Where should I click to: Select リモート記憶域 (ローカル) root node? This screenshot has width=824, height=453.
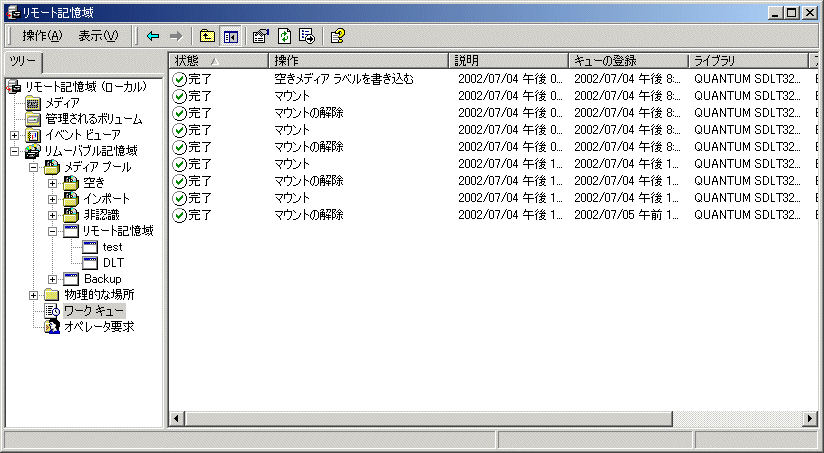coord(86,87)
